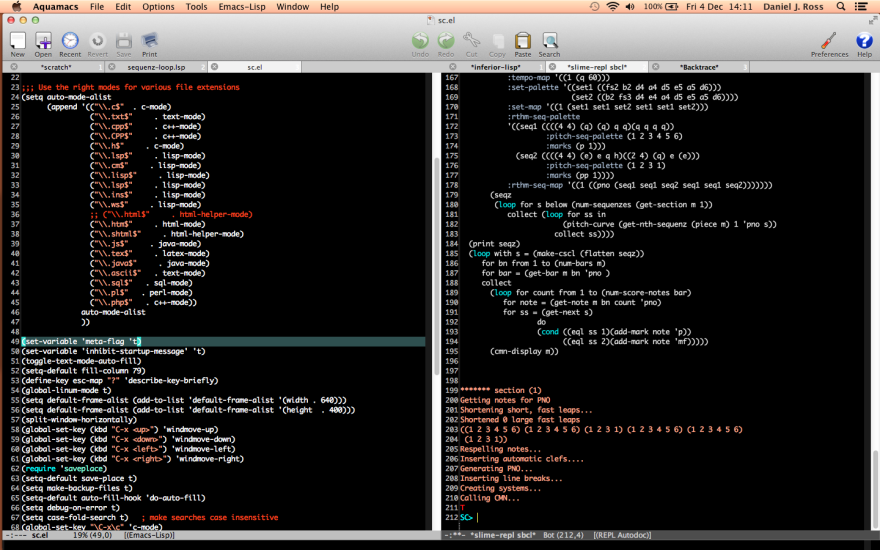
Task: Click the left pane vertical scrollbar
Action: pos(437,267)
